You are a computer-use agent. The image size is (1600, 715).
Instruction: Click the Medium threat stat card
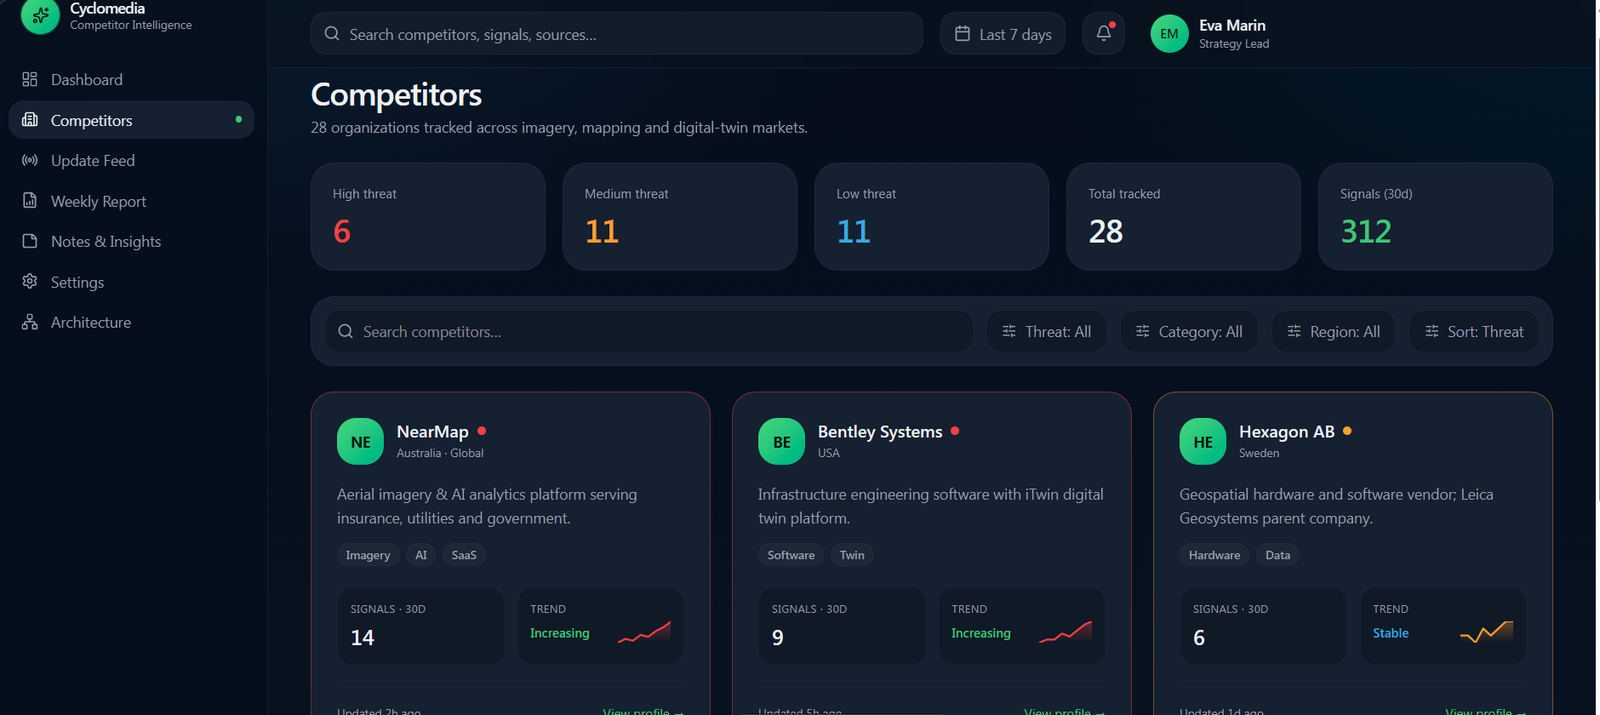coord(680,216)
